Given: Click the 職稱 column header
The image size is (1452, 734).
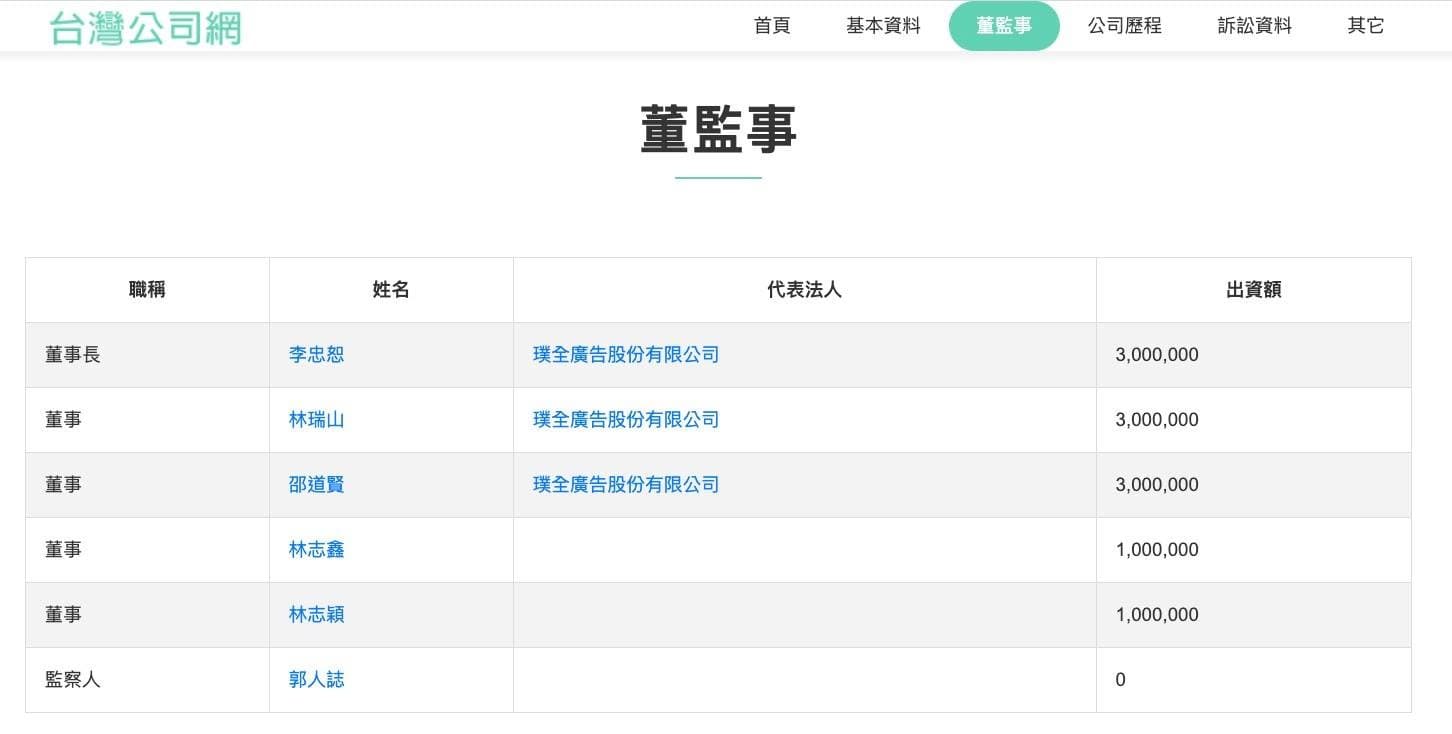Looking at the screenshot, I should pyautogui.click(x=147, y=290).
